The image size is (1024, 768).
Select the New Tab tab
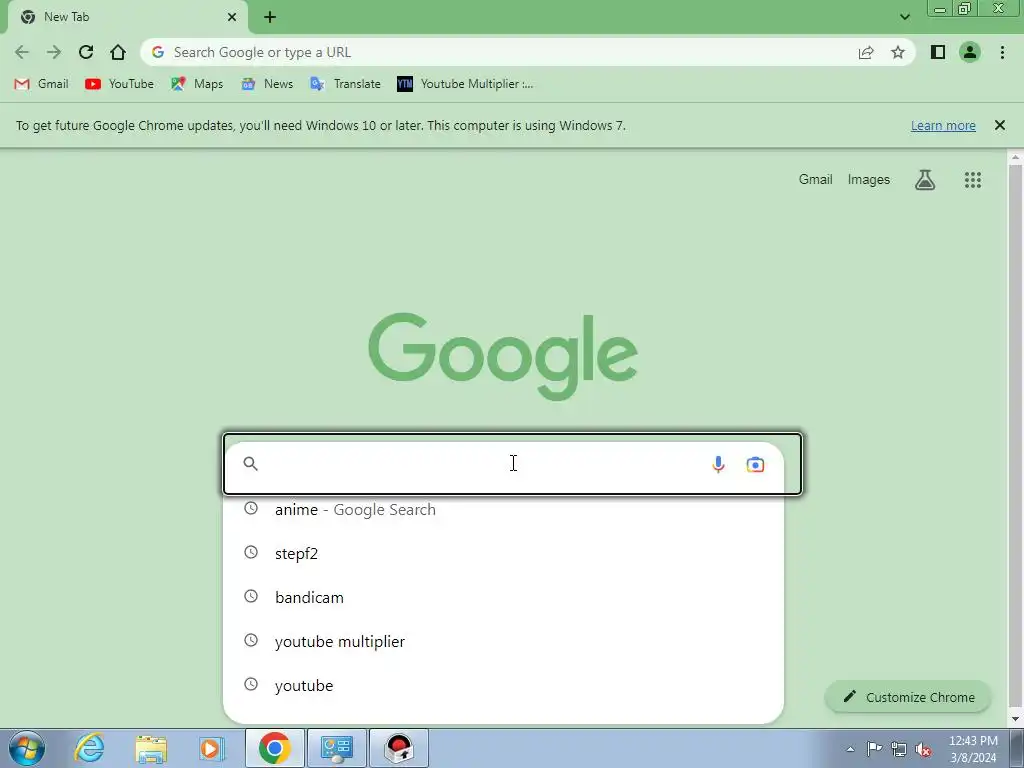128,17
